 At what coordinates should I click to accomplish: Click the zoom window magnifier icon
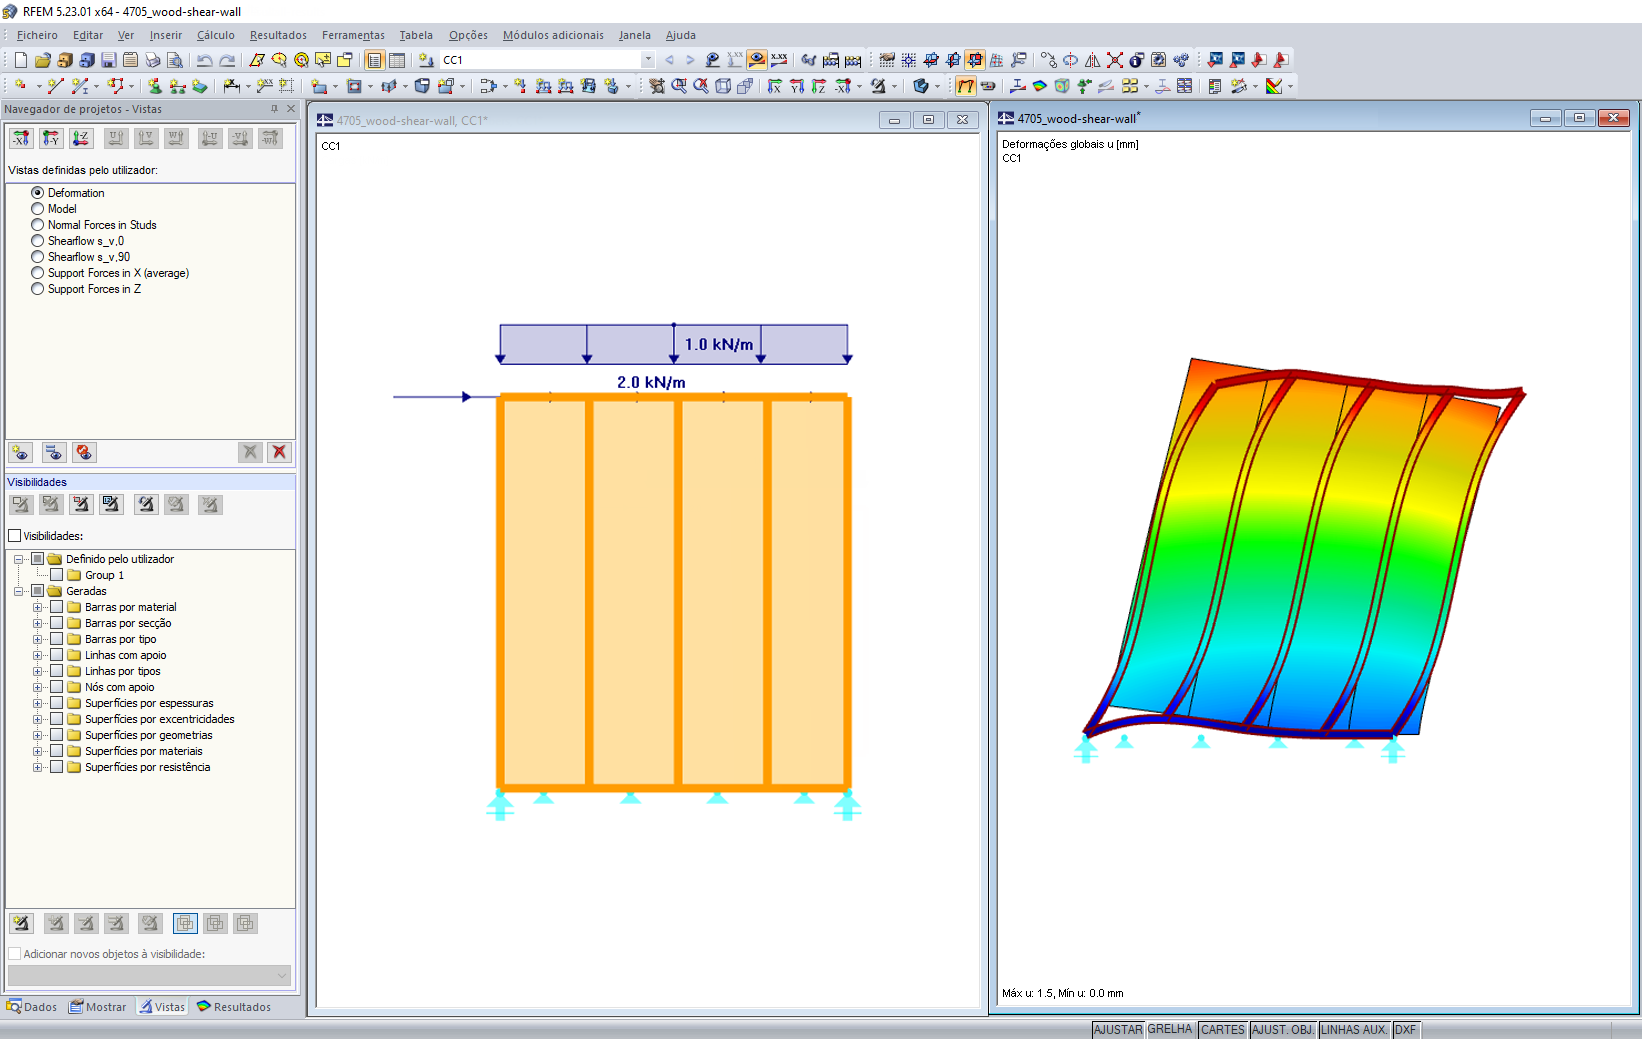pos(679,86)
